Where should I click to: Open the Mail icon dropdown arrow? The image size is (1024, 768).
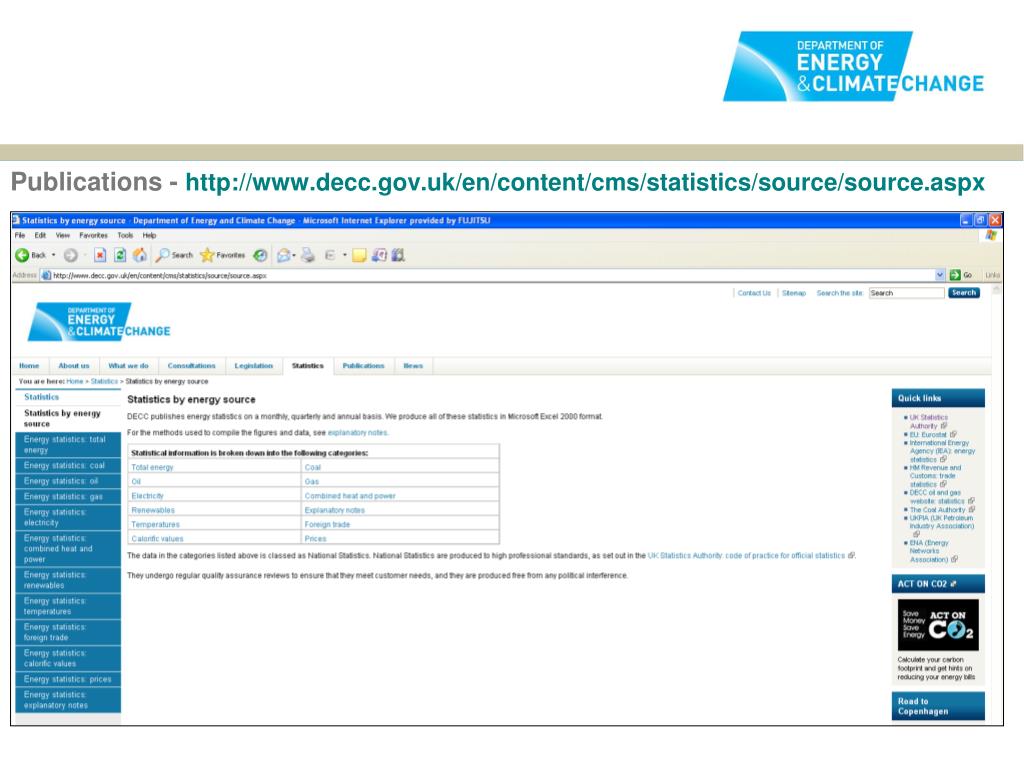(294, 255)
